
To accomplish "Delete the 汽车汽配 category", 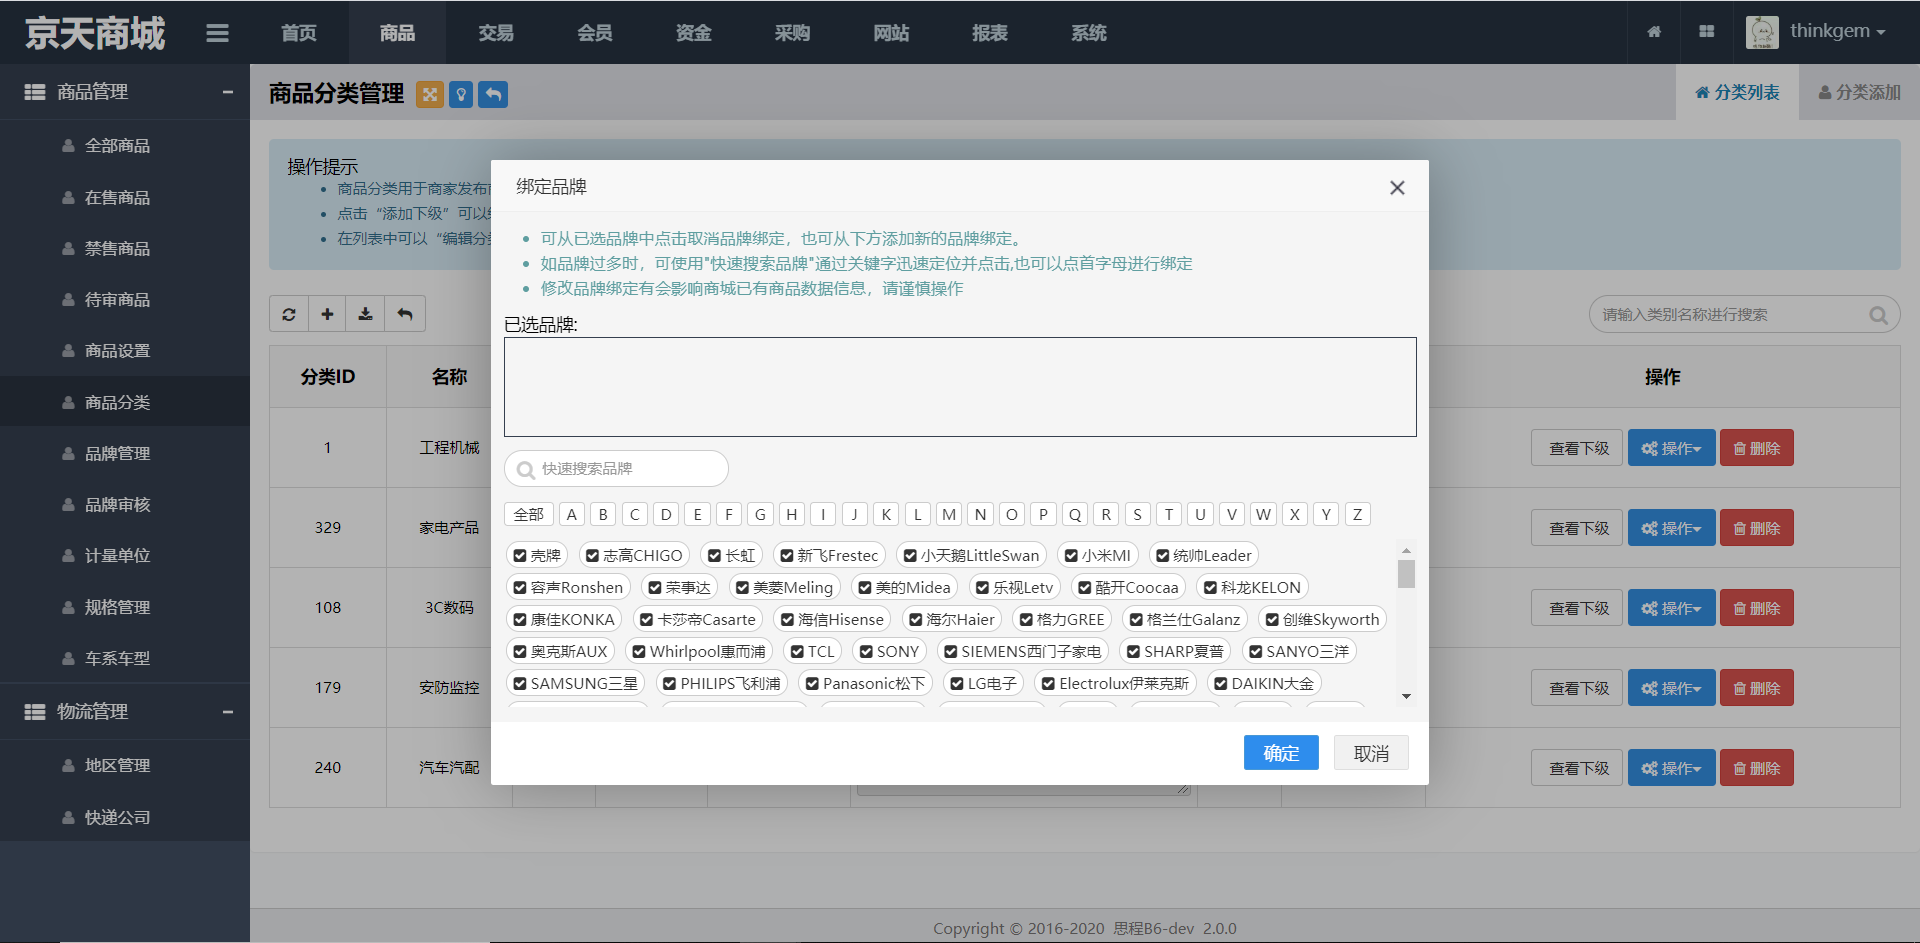I will [1757, 768].
